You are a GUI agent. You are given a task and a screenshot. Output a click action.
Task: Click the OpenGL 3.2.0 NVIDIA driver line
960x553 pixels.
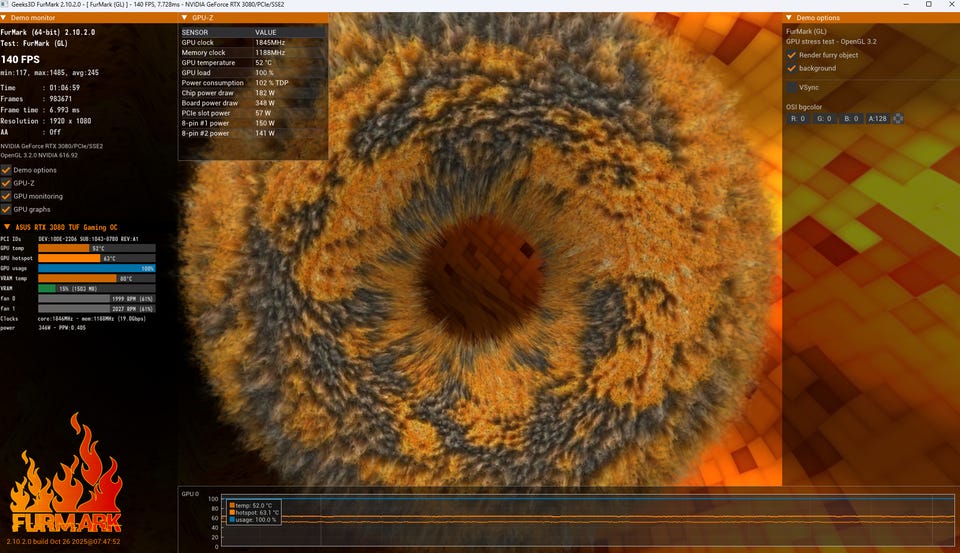[x=39, y=155]
